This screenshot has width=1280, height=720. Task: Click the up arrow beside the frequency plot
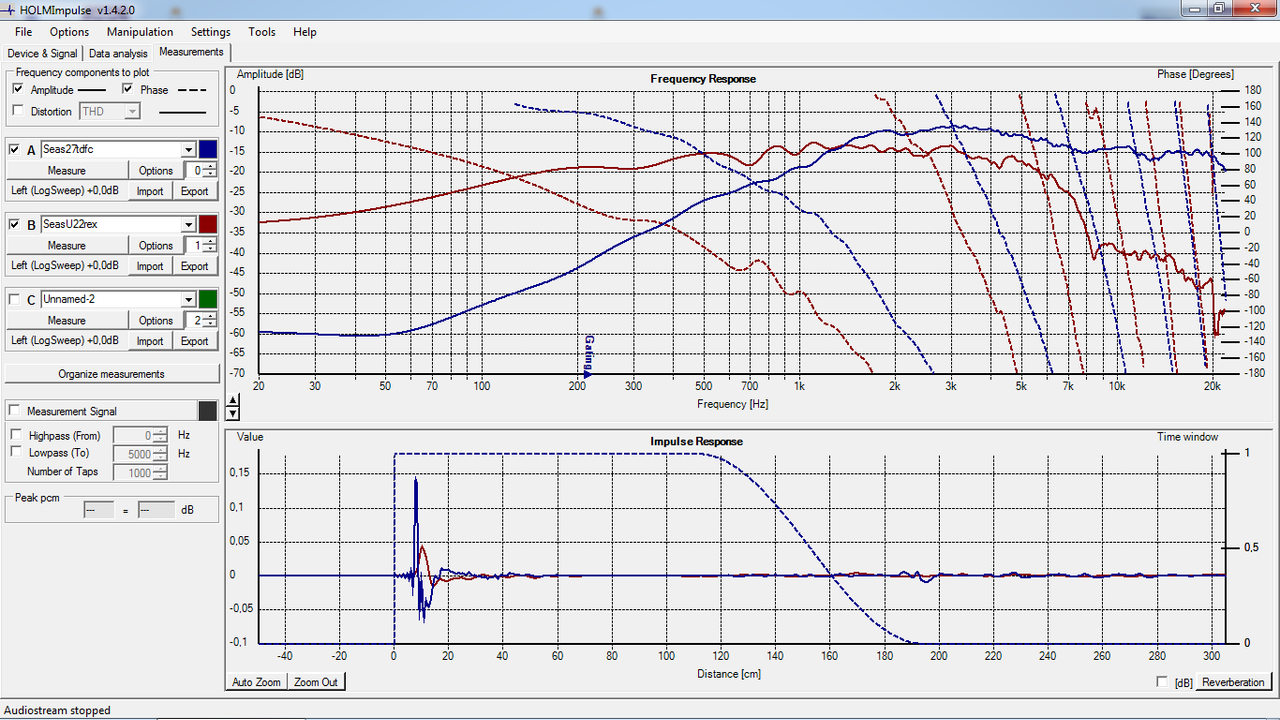pos(234,400)
